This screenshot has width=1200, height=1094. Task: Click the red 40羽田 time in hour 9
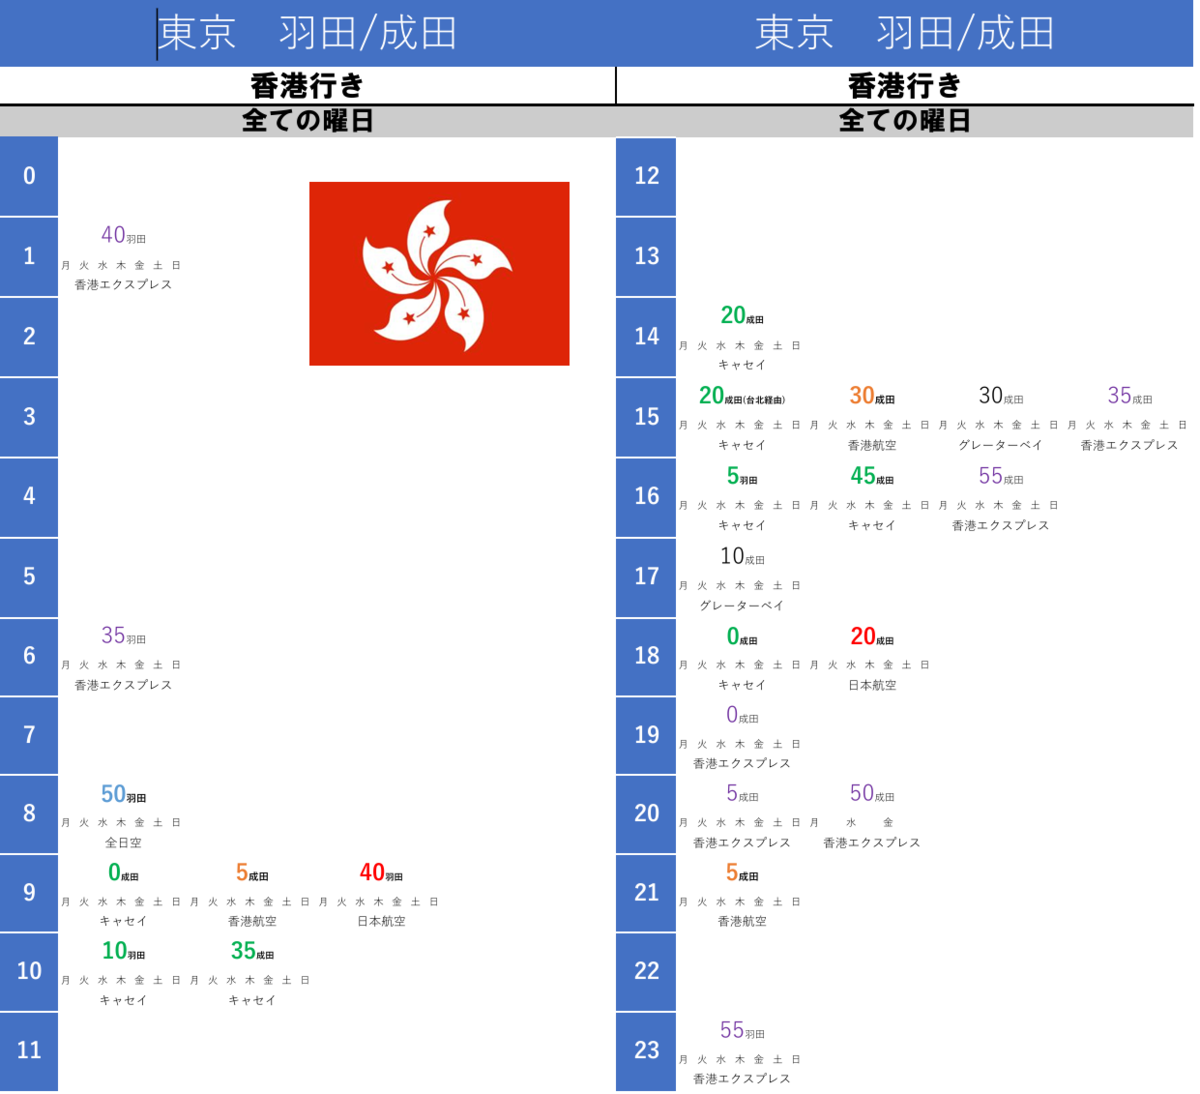381,873
